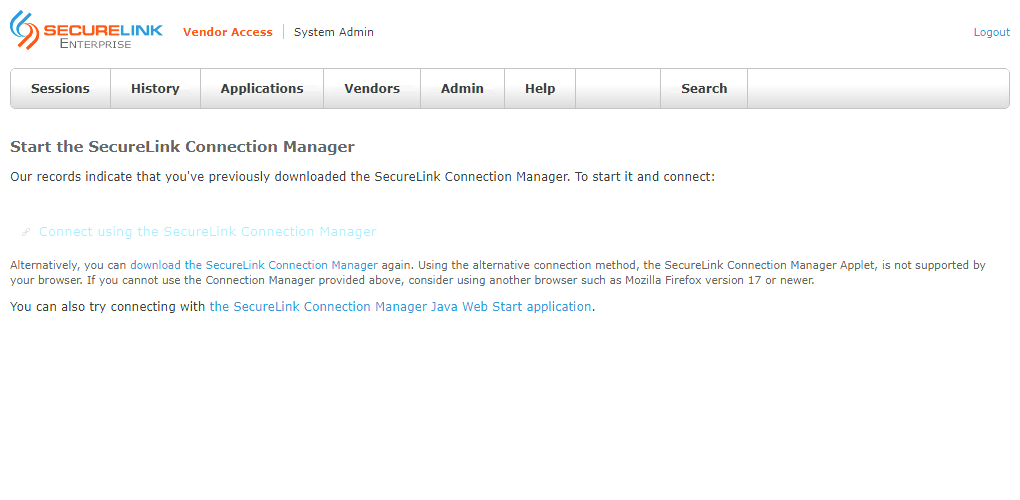Viewport: 1020px width, 500px height.
Task: Select the Vendor Access header link
Action: click(x=227, y=32)
